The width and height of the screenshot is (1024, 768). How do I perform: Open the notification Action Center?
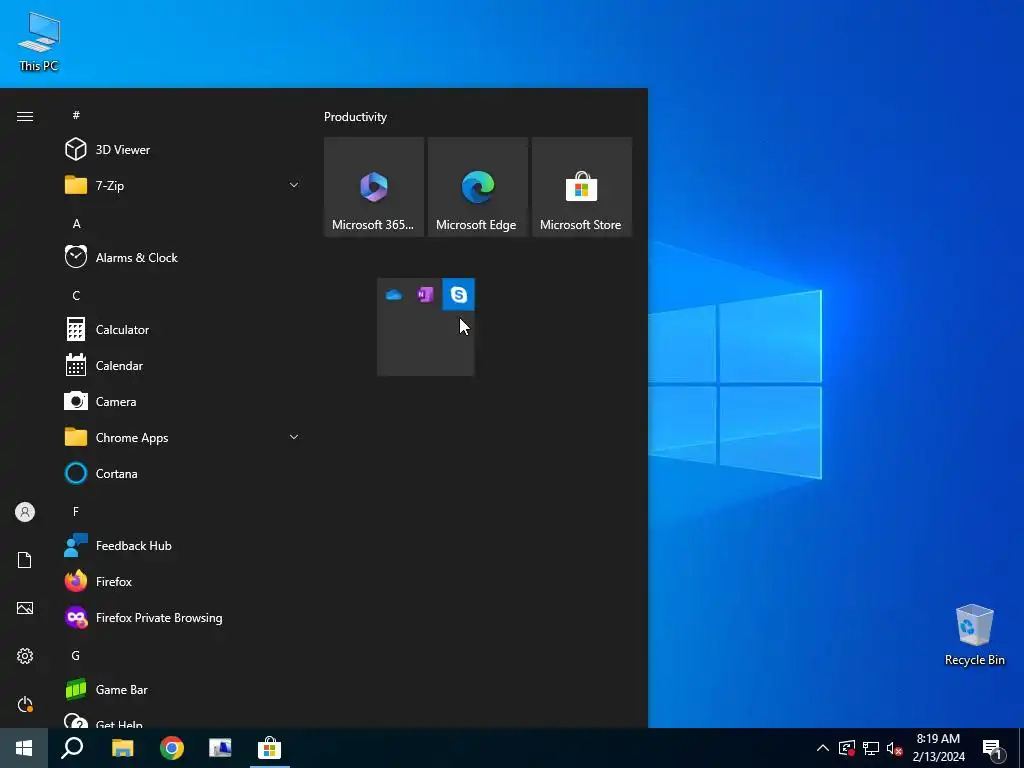pos(993,748)
